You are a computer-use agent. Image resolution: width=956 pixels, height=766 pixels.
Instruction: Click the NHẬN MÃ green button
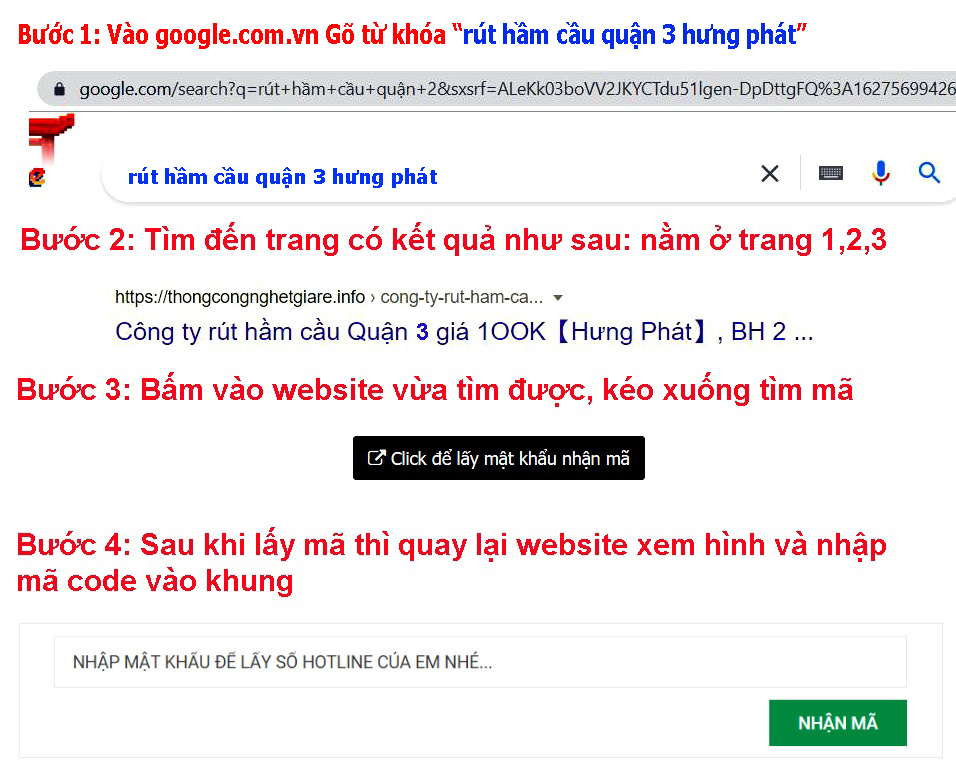pyautogui.click(x=837, y=722)
